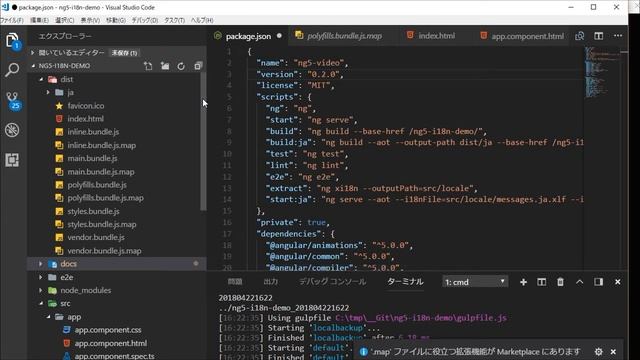640x360 pixels.
Task: Collapse the dist folder
Action: pos(41,79)
